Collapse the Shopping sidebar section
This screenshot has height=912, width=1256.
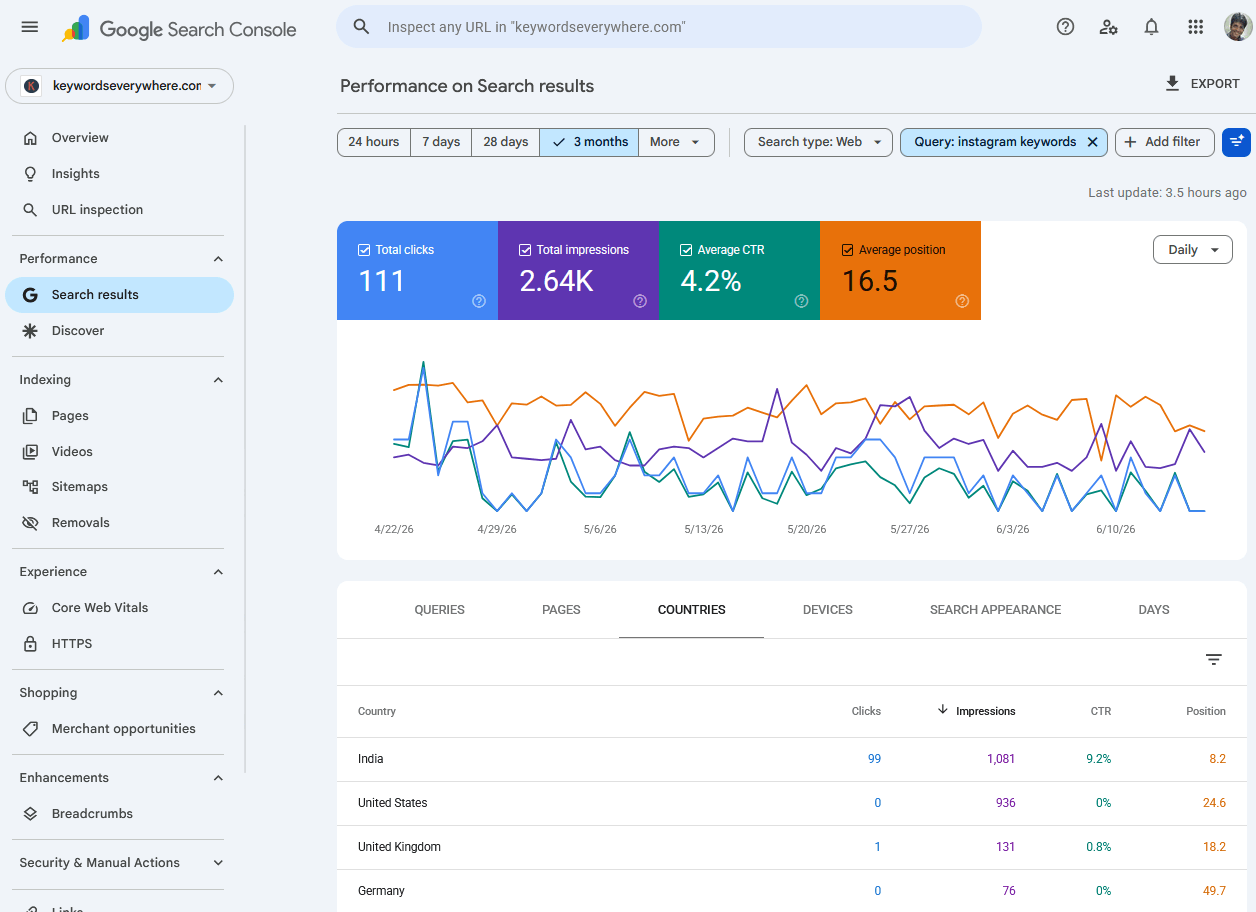(218, 693)
